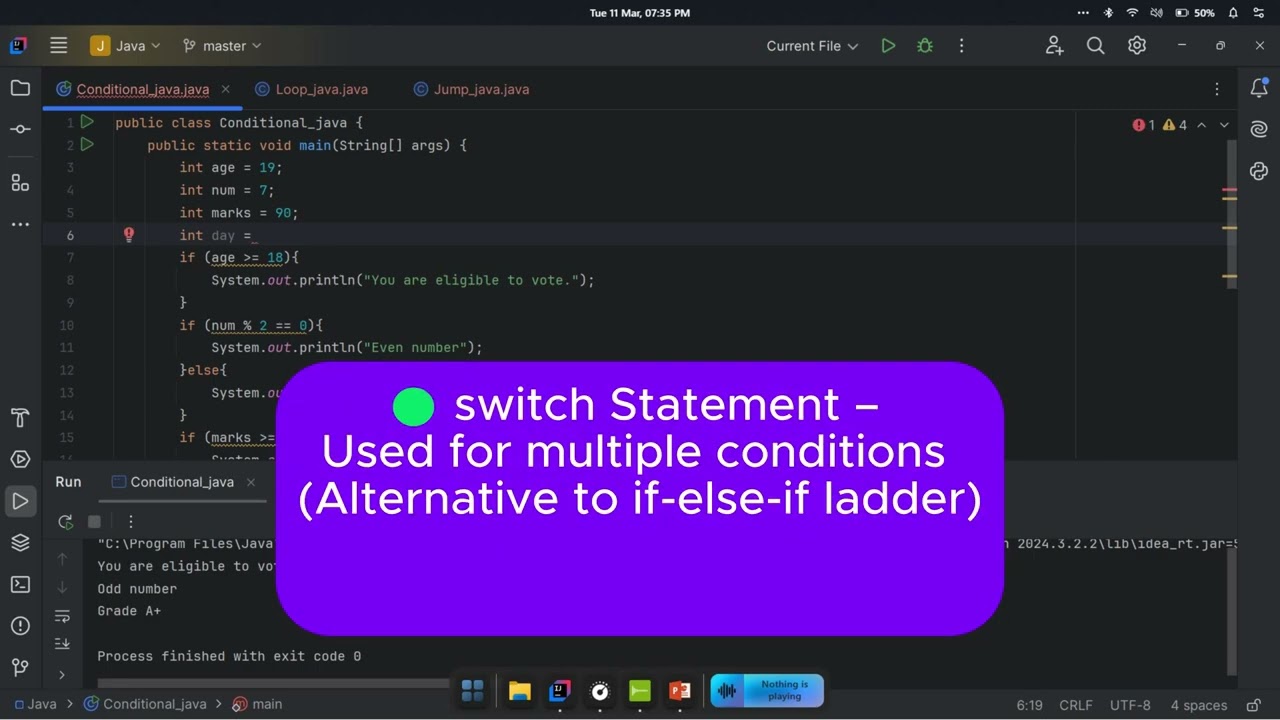Open the Structure tool window
The height and width of the screenshot is (720, 1280).
coord(20,182)
